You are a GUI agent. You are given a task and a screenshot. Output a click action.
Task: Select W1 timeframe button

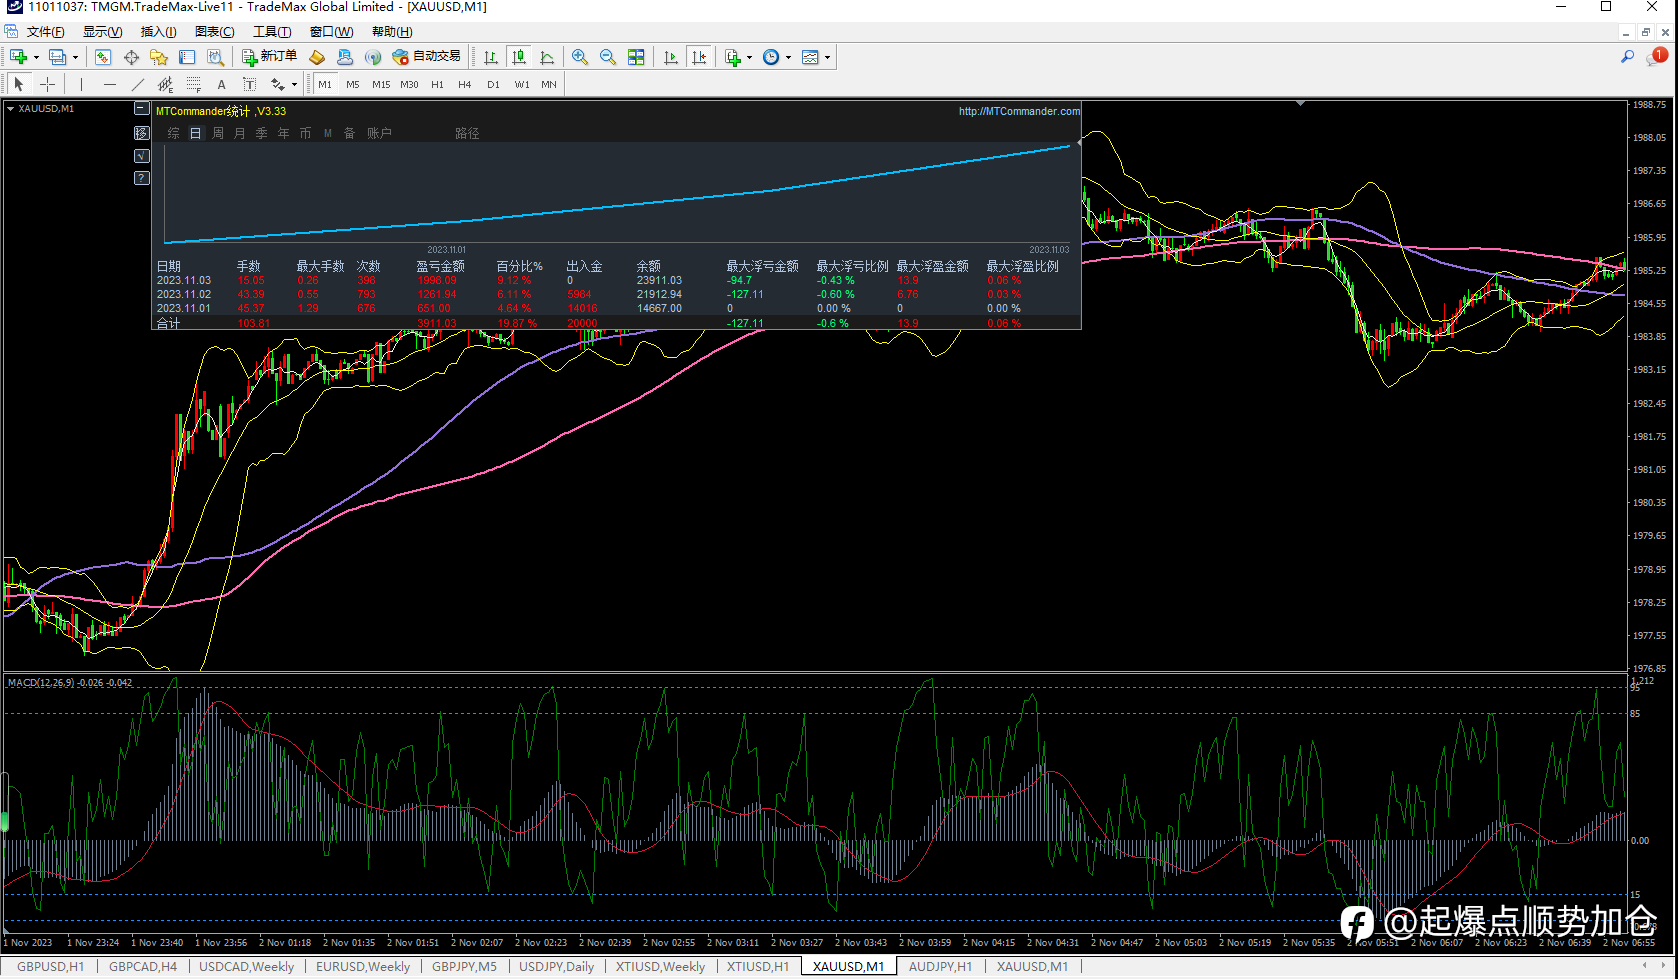[522, 84]
